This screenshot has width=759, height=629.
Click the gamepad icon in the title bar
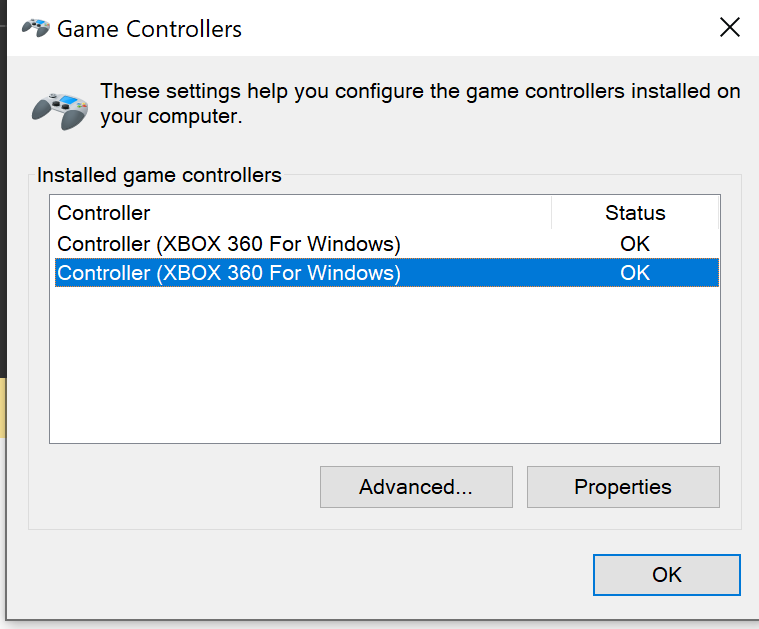(x=36, y=28)
